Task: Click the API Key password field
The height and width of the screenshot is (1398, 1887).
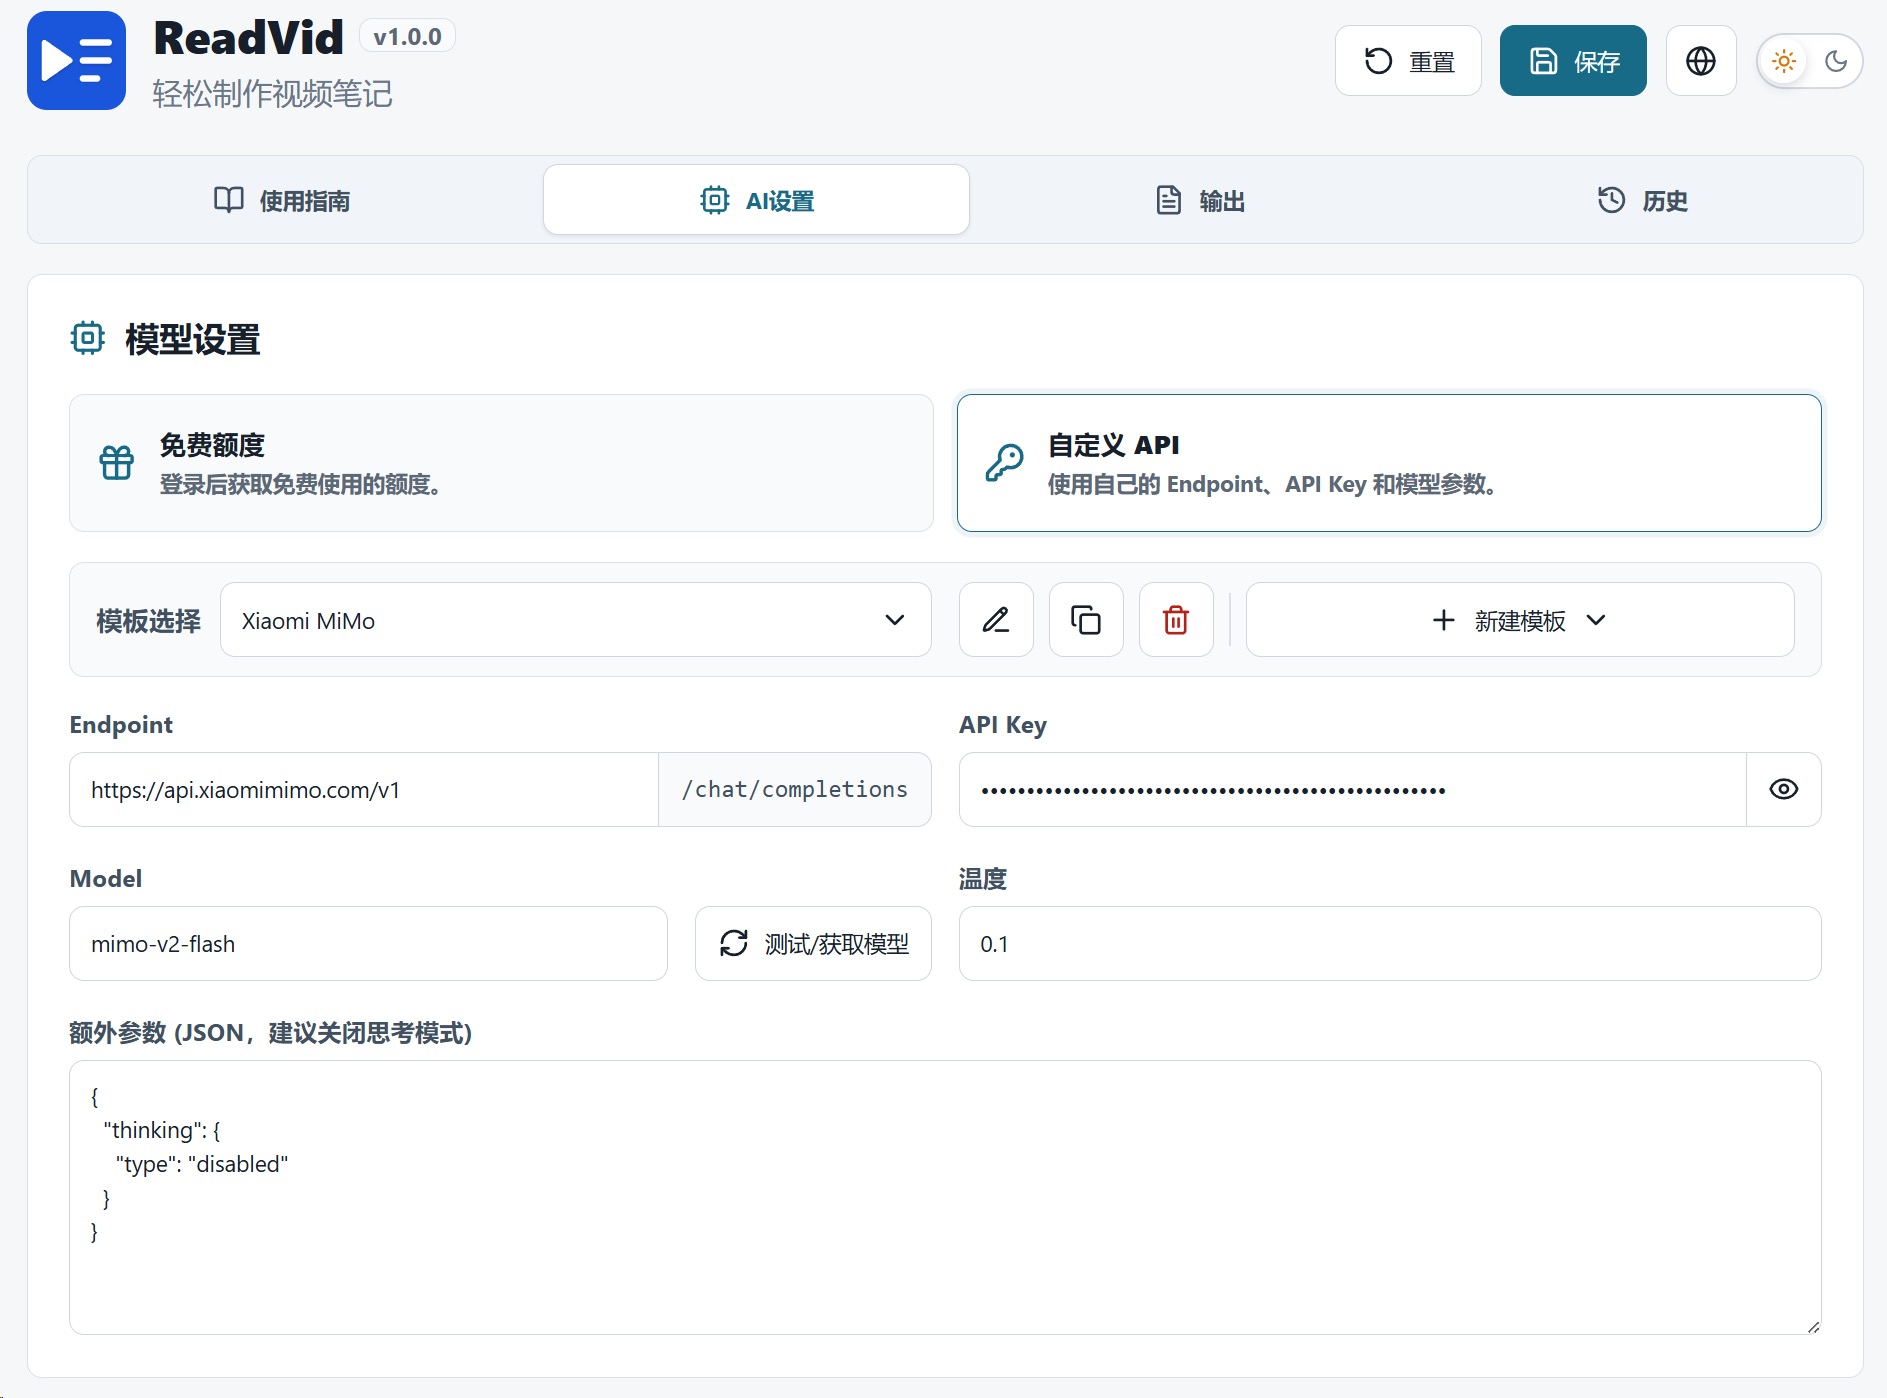Action: (x=1353, y=790)
